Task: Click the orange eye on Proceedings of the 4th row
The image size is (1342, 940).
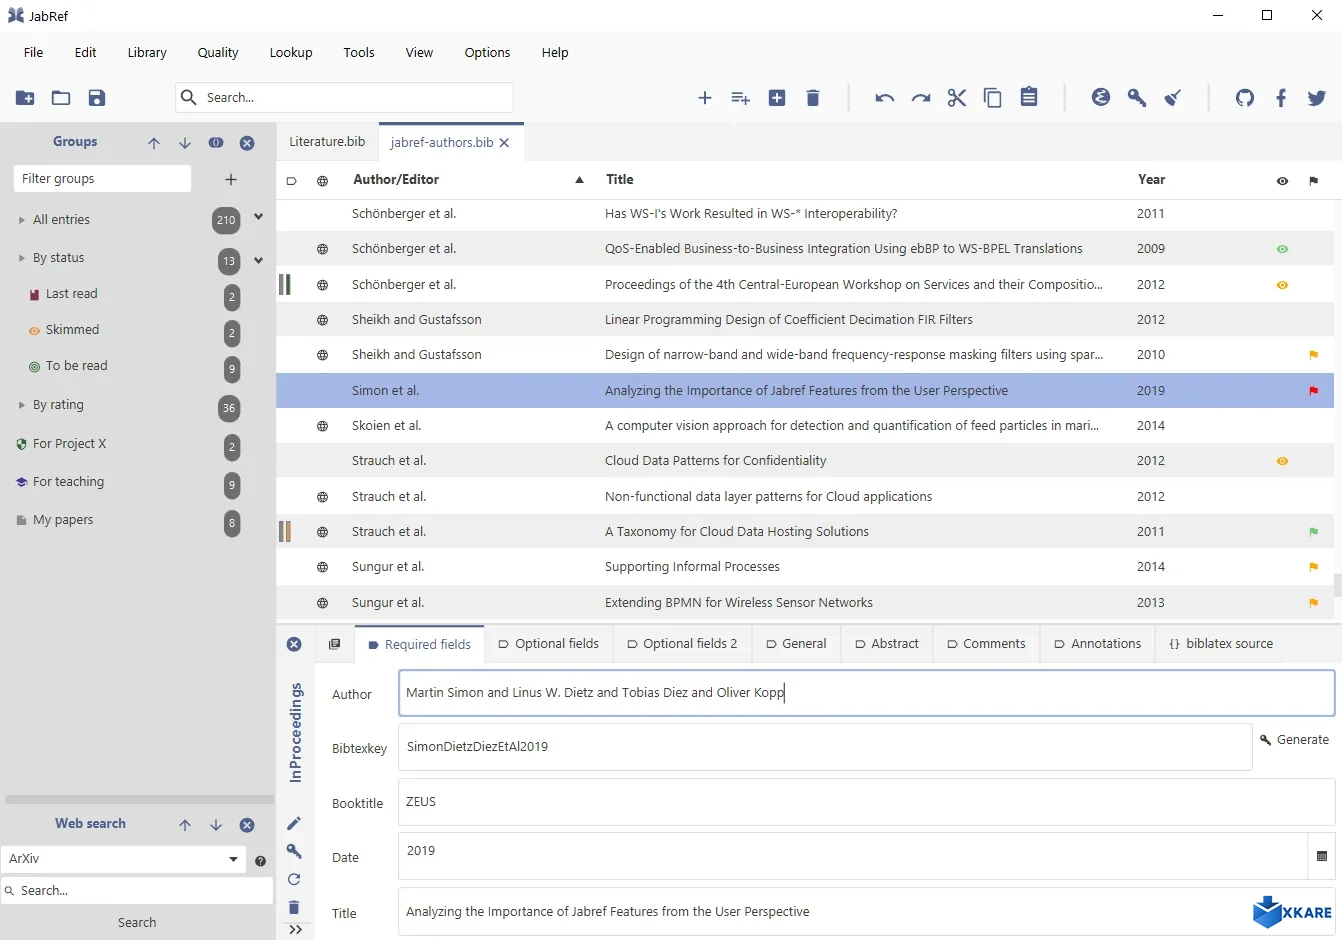Action: click(x=1282, y=285)
